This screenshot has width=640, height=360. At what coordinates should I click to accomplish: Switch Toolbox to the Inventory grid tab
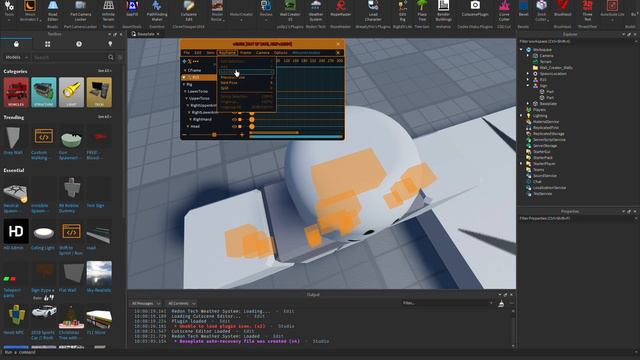(x=47, y=44)
